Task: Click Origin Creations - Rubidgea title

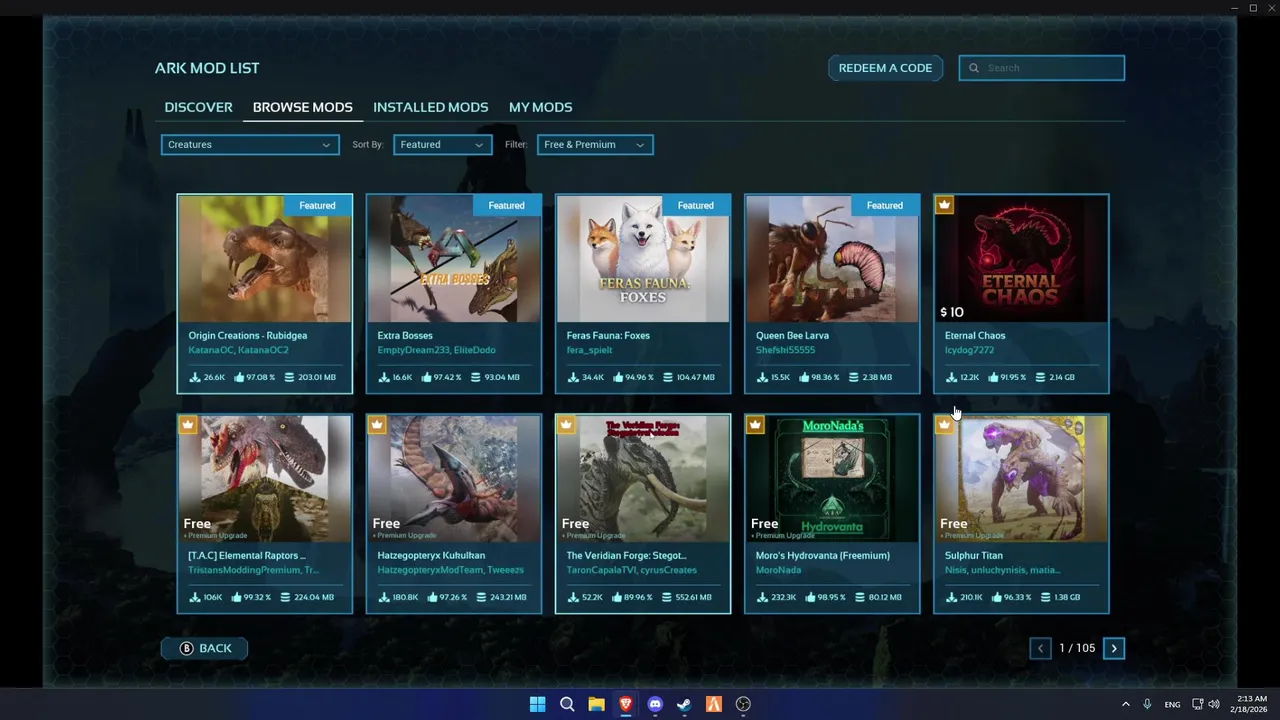Action: (x=247, y=335)
